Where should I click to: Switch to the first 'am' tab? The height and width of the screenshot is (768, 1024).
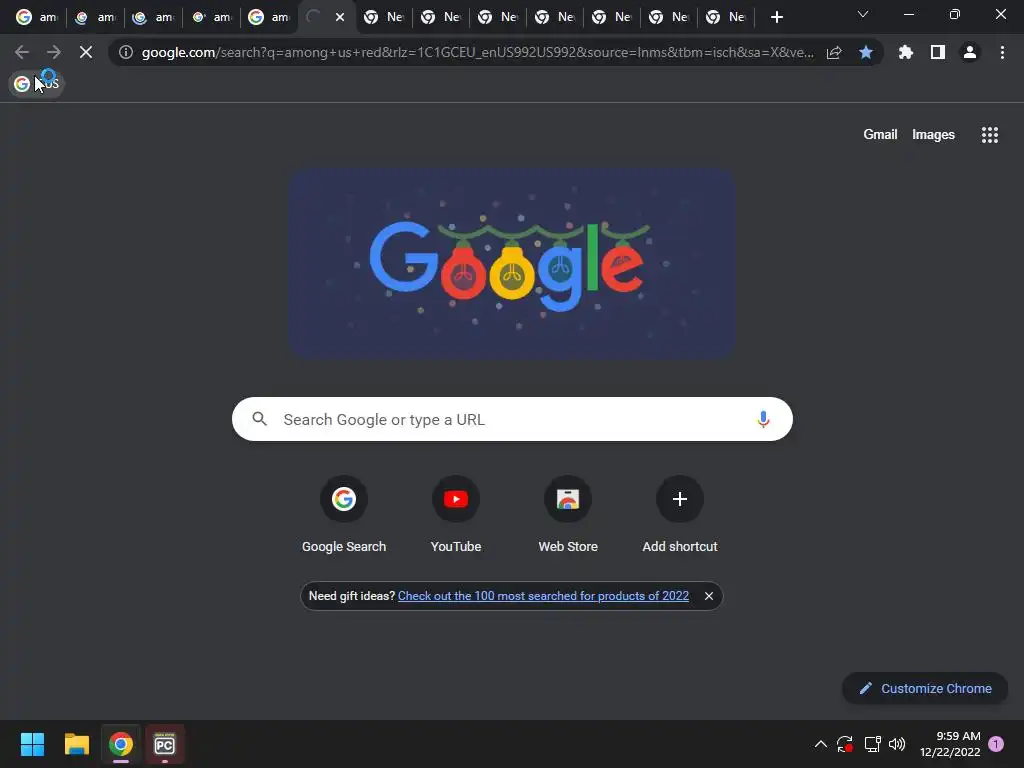click(37, 17)
